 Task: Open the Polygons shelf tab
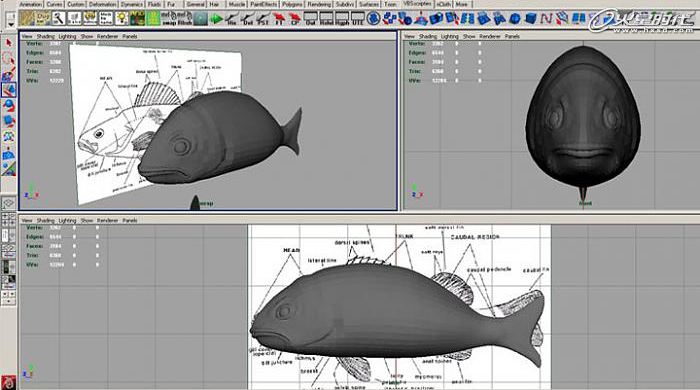click(x=292, y=4)
